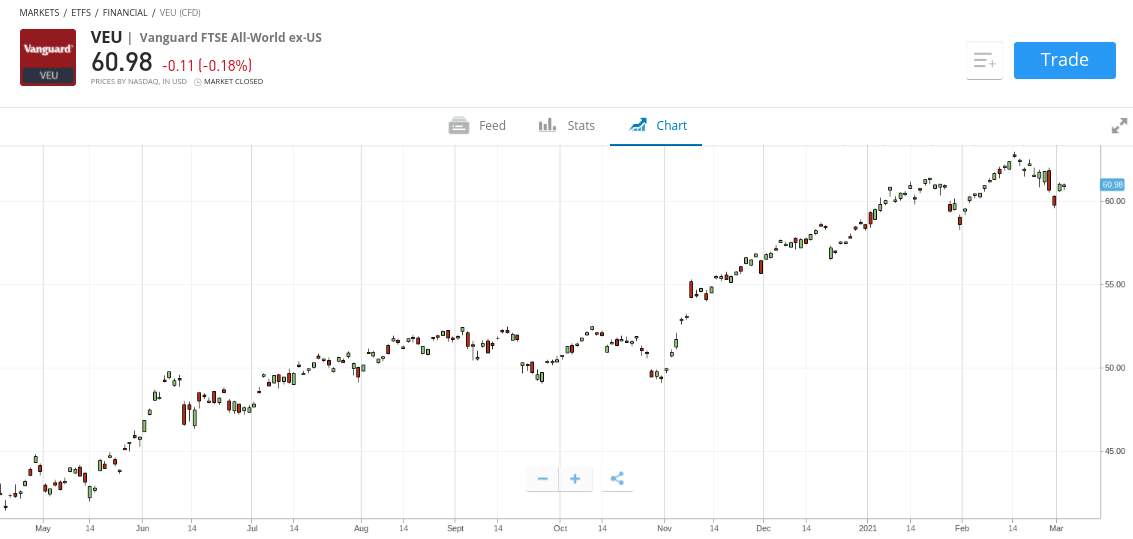
Task: Click the 60.98 current price label on axis
Action: point(1112,184)
